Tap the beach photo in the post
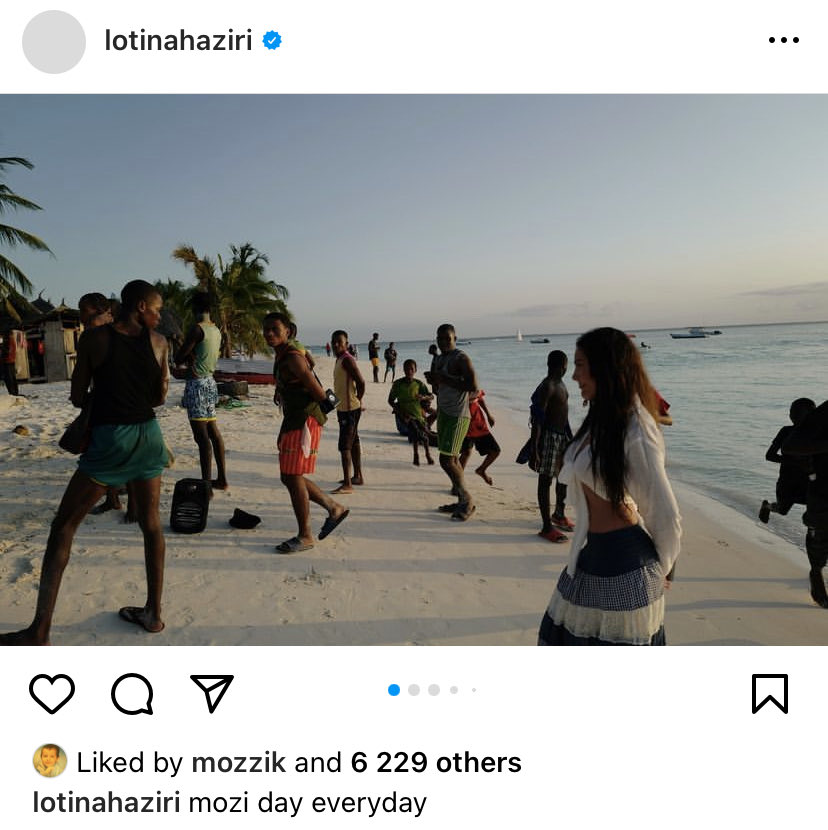Screen dimensions: 828x830 click(414, 369)
